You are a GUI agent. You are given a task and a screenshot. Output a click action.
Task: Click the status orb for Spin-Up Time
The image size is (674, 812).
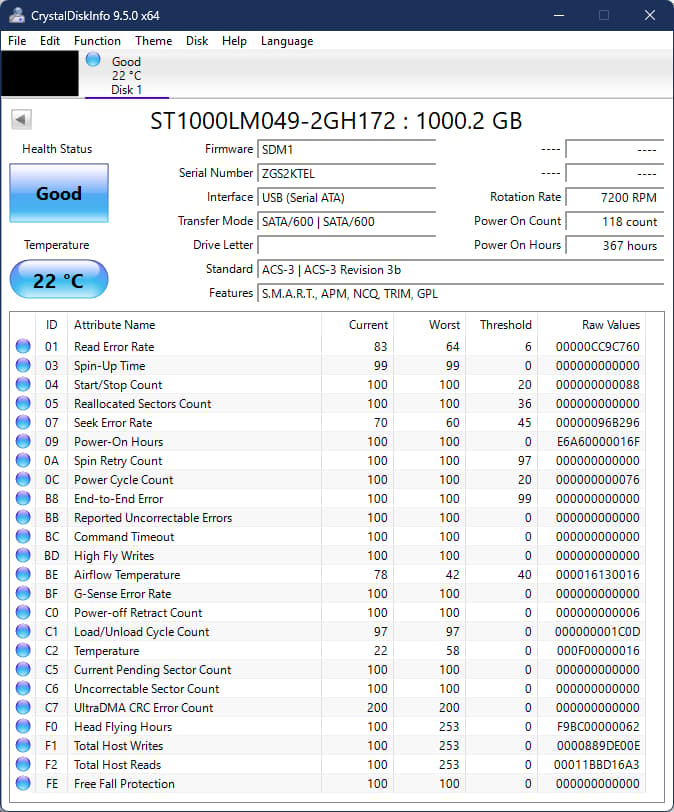pos(23,365)
